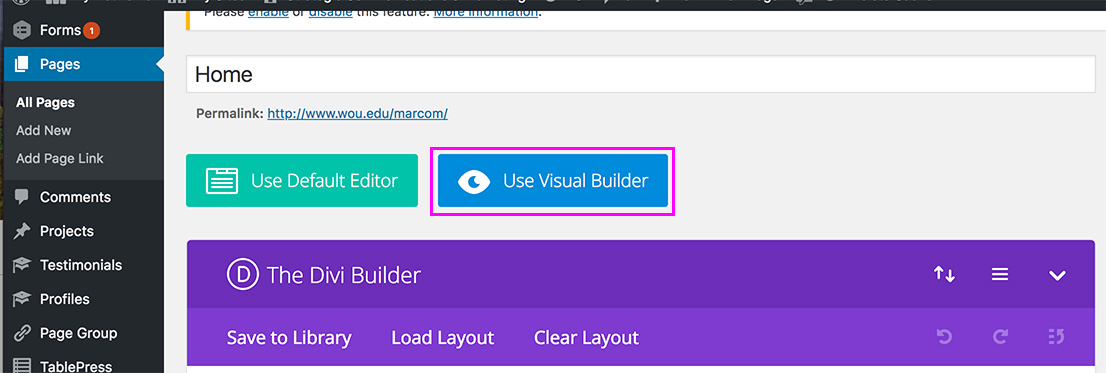Select All Pages submenu link

pyautogui.click(x=45, y=102)
